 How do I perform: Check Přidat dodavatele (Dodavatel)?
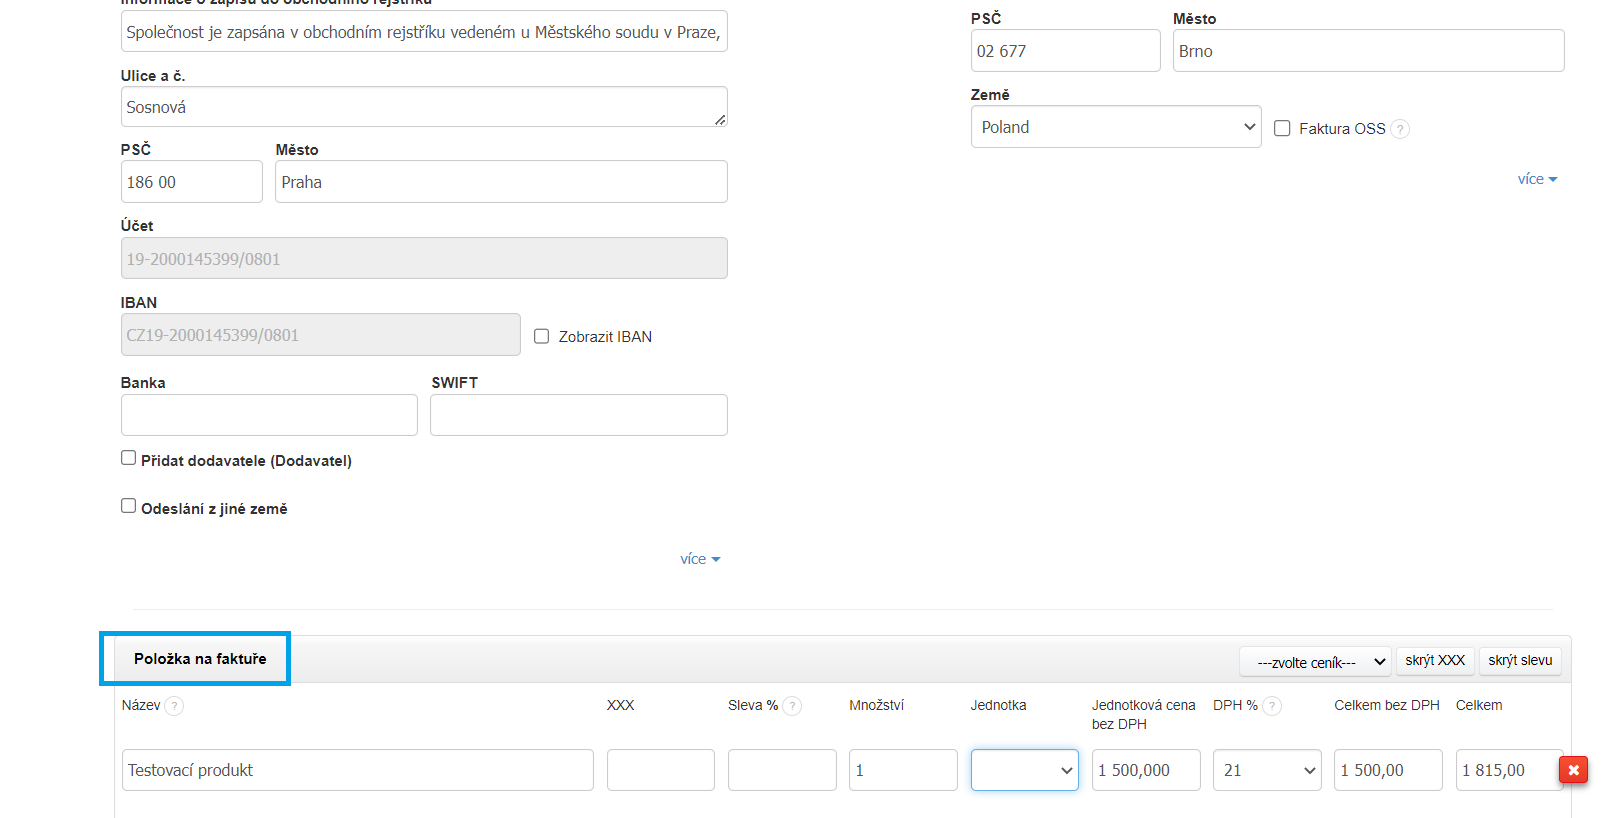pos(129,458)
